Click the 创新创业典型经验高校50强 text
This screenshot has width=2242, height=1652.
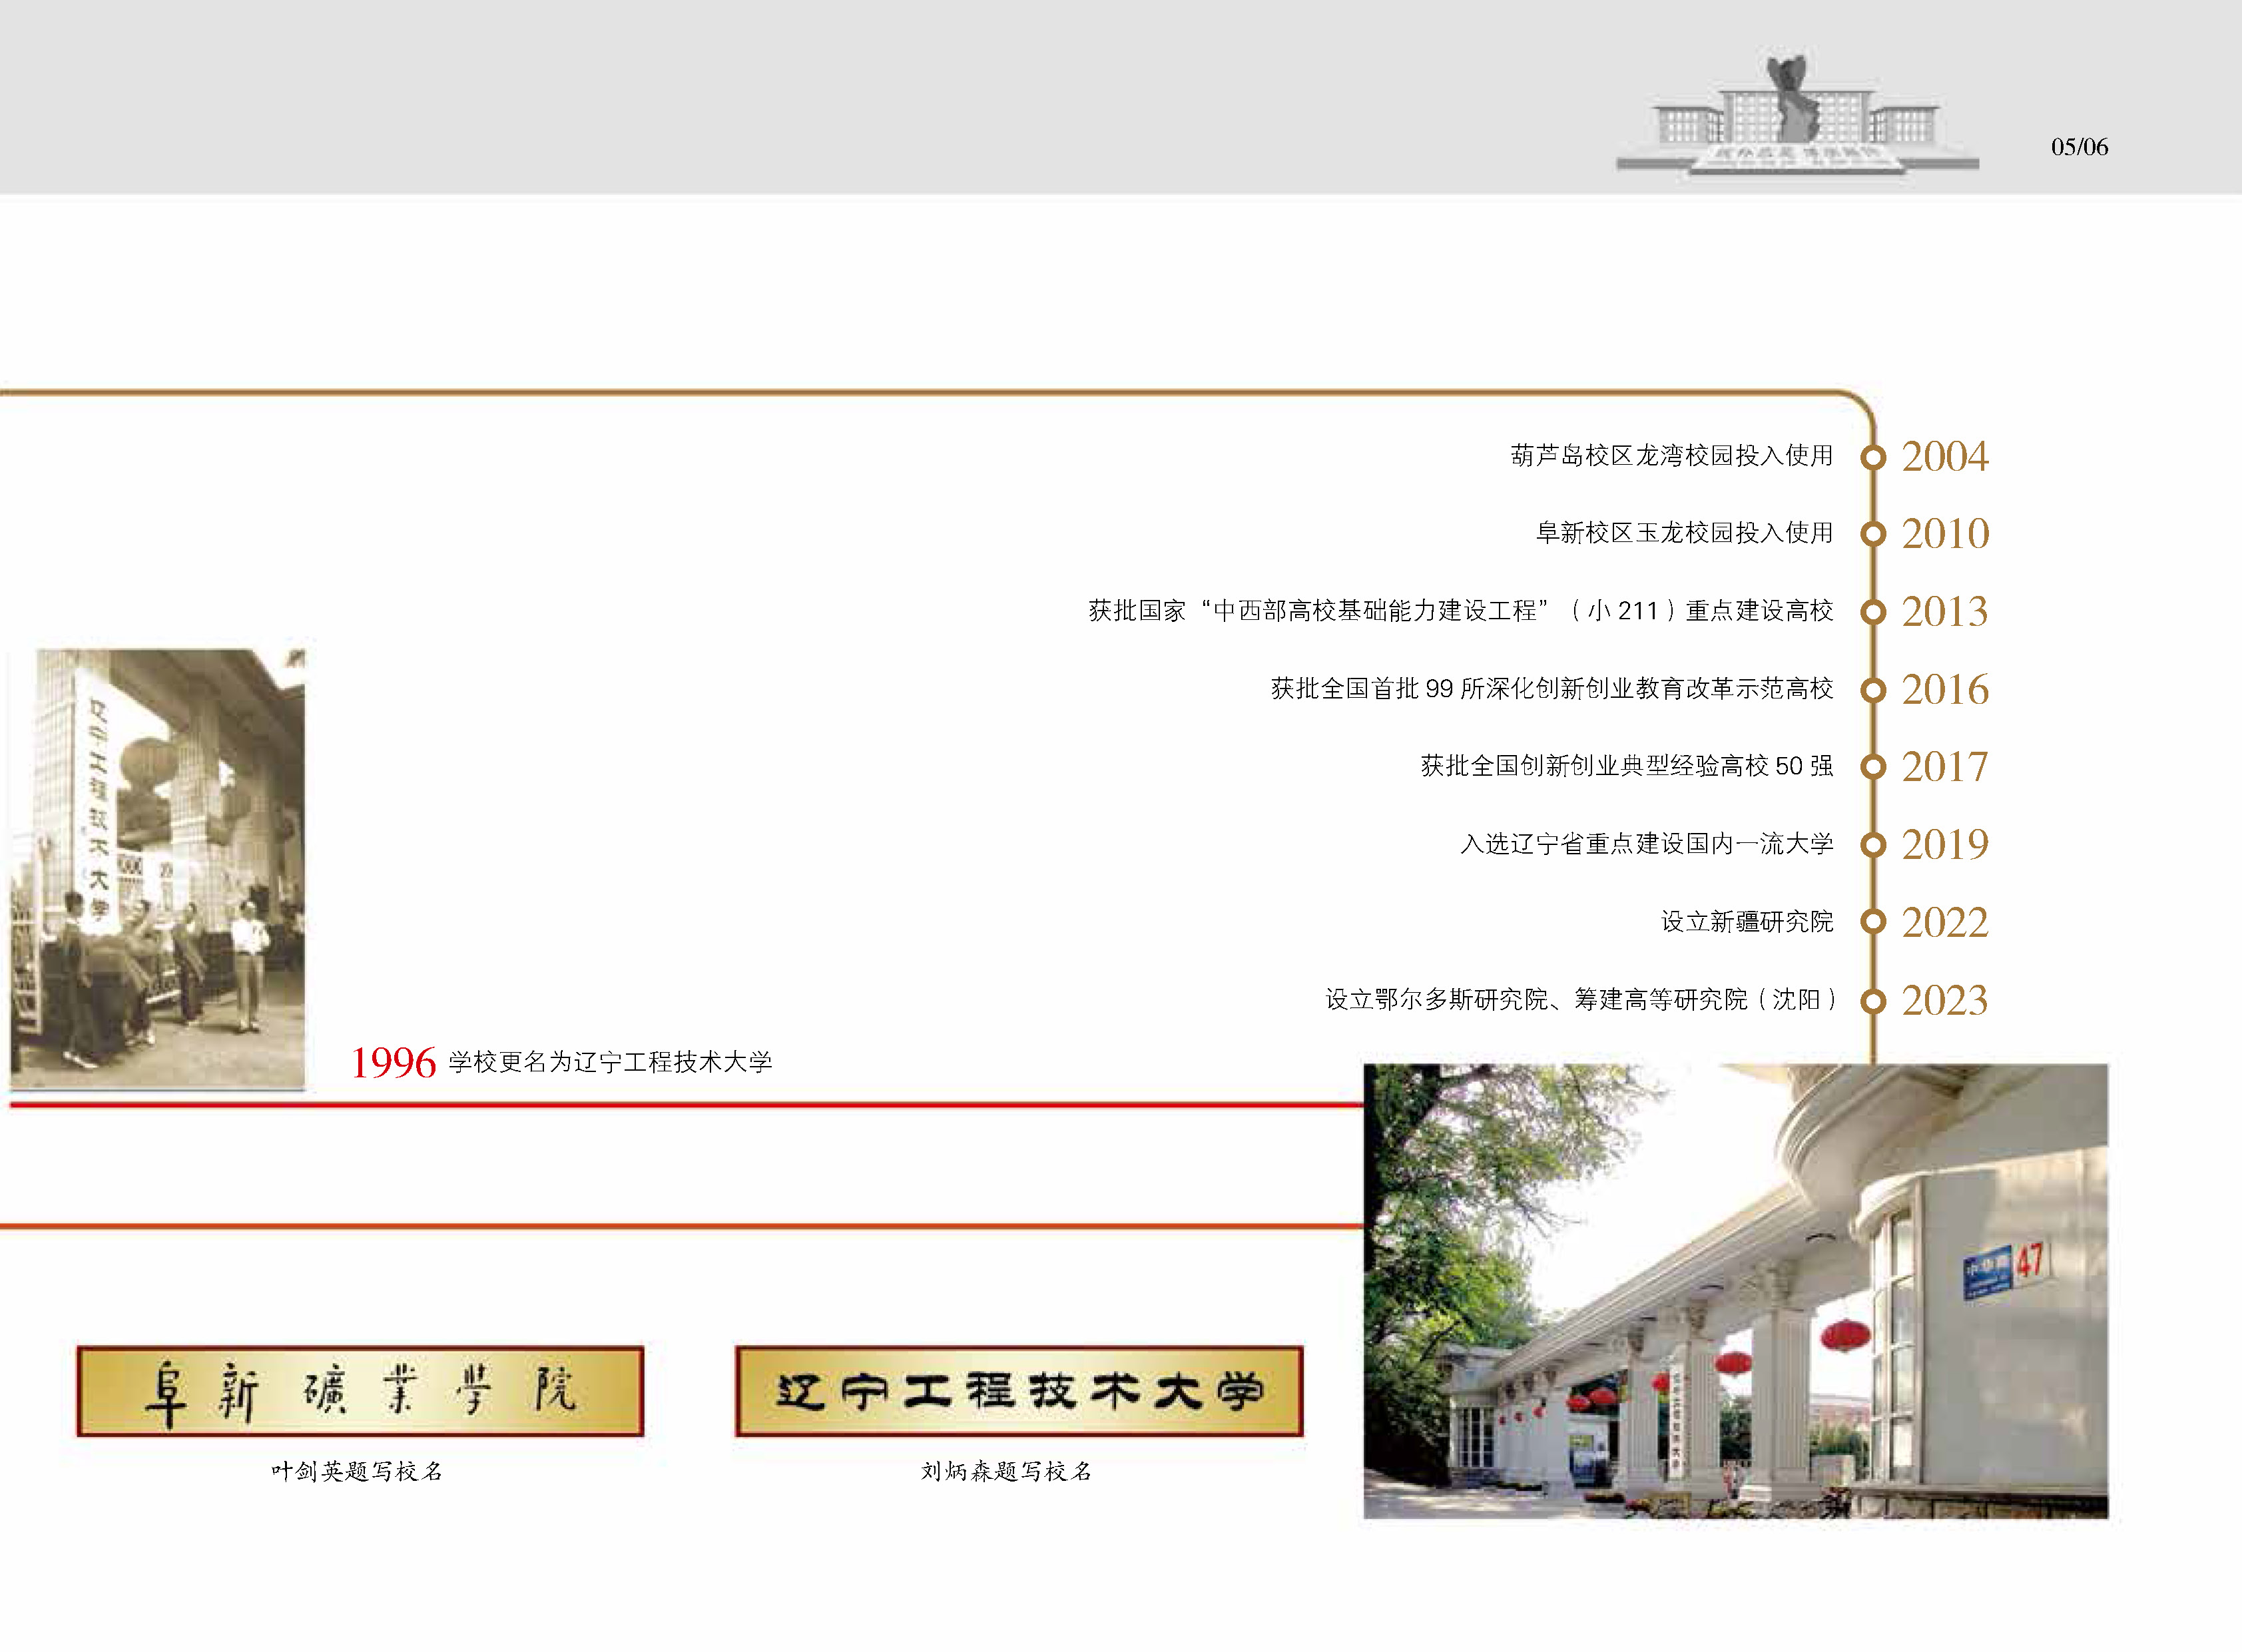pyautogui.click(x=1627, y=766)
